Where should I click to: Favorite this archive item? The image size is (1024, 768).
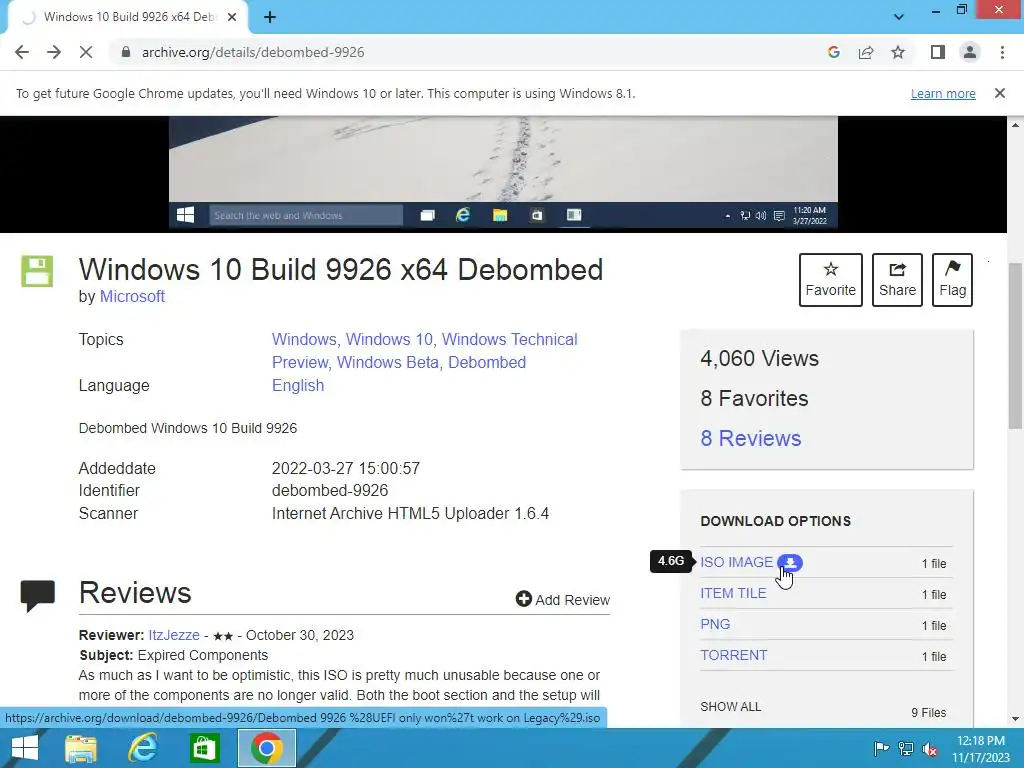pyautogui.click(x=831, y=280)
